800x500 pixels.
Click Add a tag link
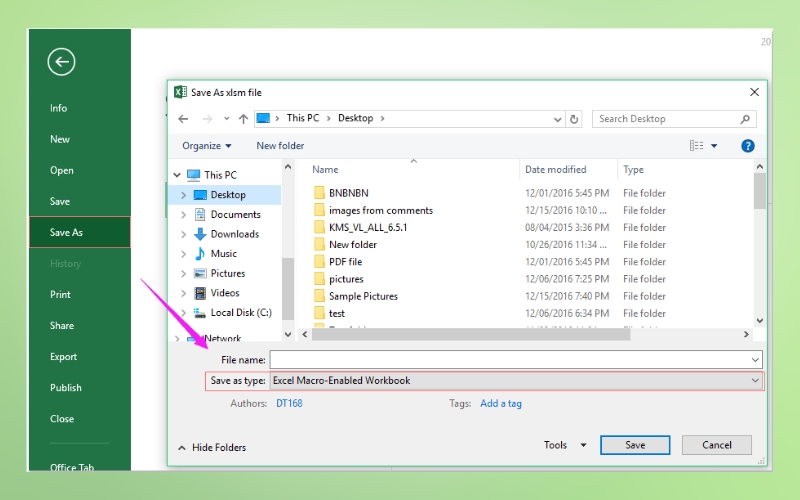click(x=501, y=404)
